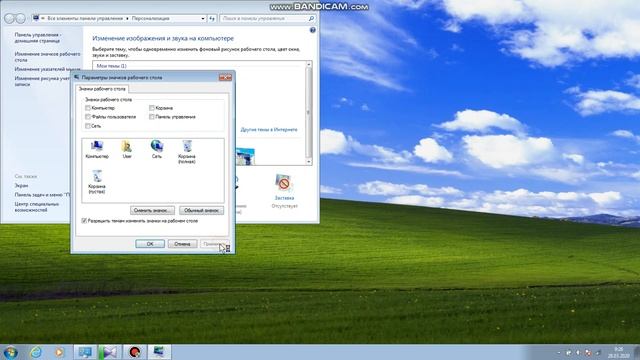Enable the Файлы пользователя checkbox

[x=88, y=117]
